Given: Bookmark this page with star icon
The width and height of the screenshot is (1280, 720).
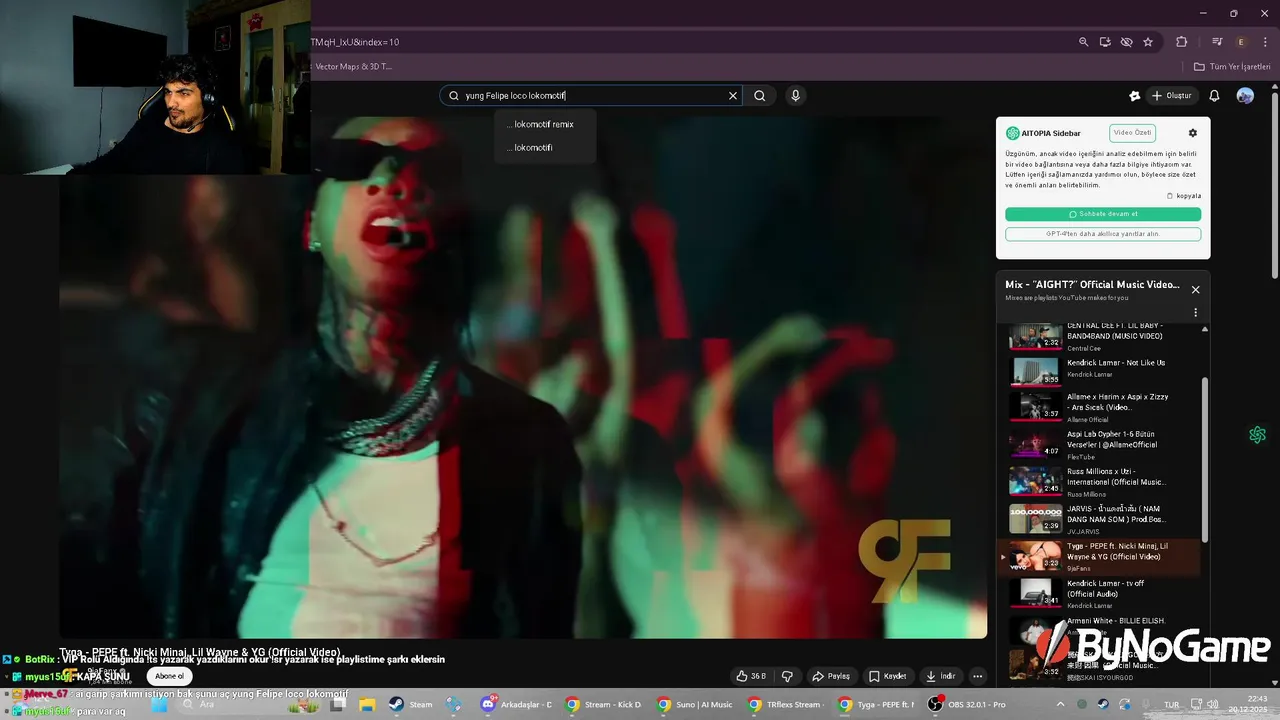Looking at the screenshot, I should [x=1148, y=42].
